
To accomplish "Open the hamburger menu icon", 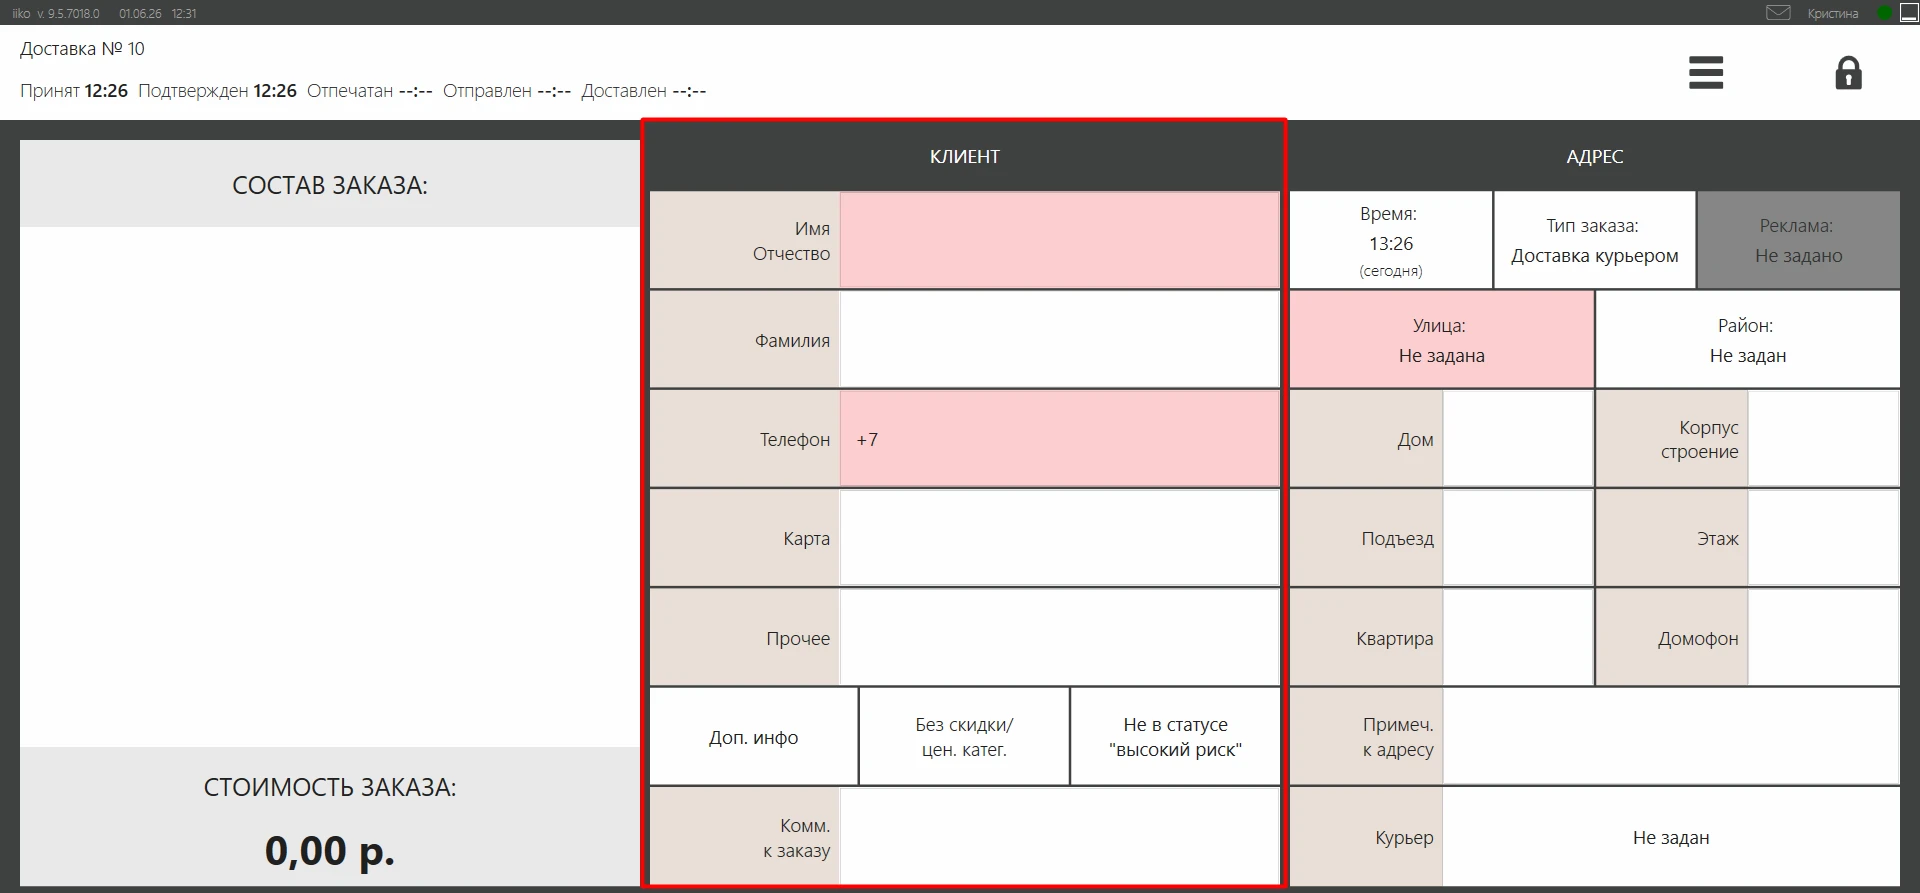I will (x=1705, y=73).
